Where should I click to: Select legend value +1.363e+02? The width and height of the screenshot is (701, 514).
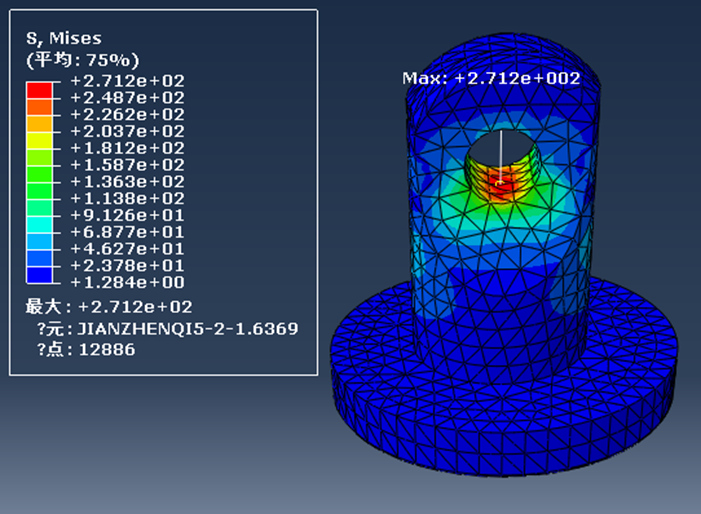coord(127,181)
